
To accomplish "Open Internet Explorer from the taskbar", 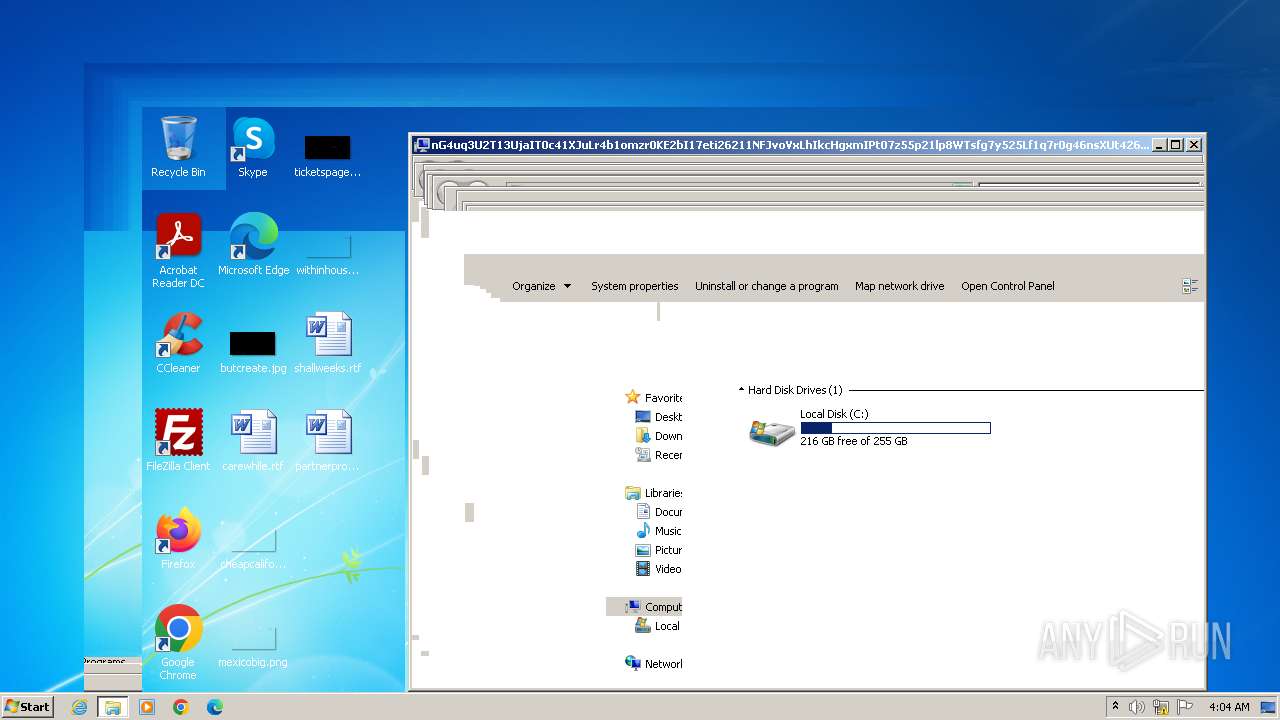I will point(79,707).
